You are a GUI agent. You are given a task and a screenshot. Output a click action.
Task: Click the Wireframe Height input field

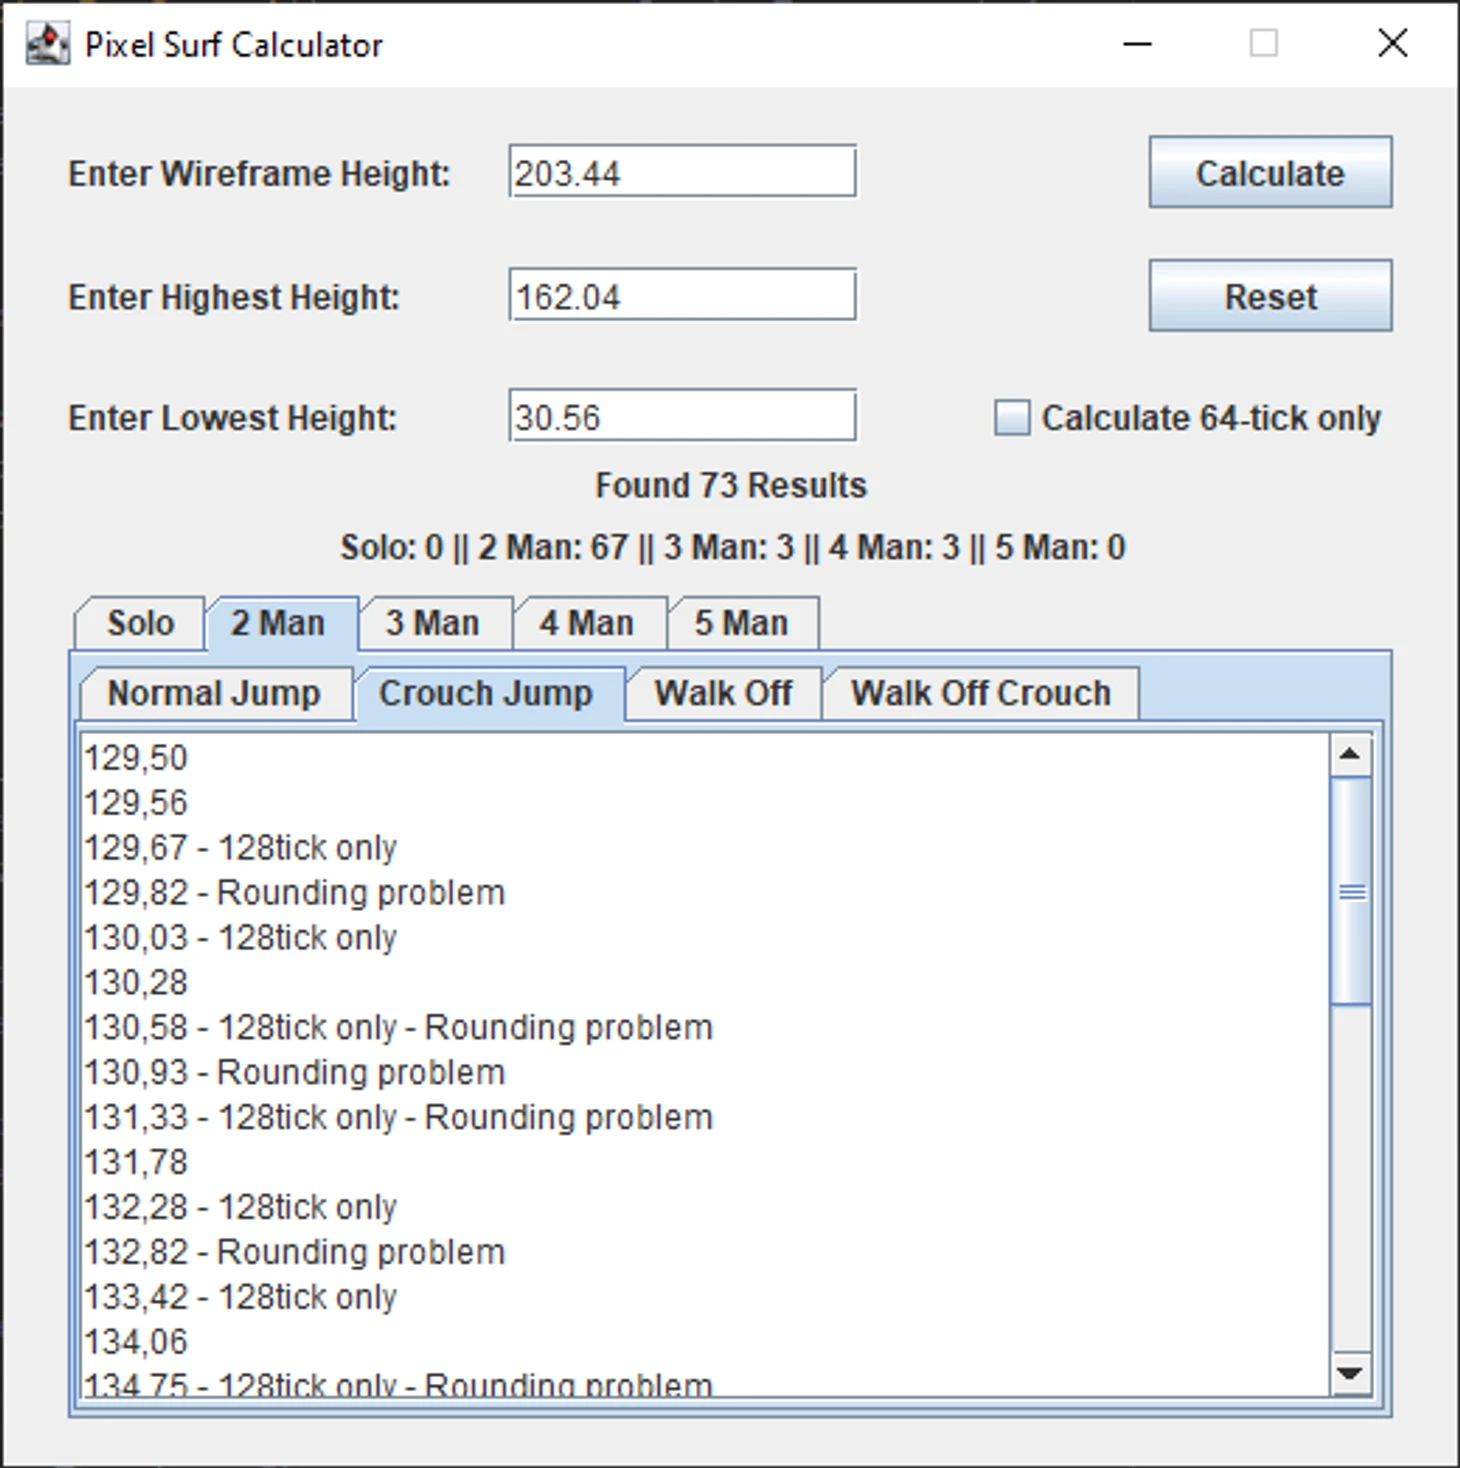(682, 172)
